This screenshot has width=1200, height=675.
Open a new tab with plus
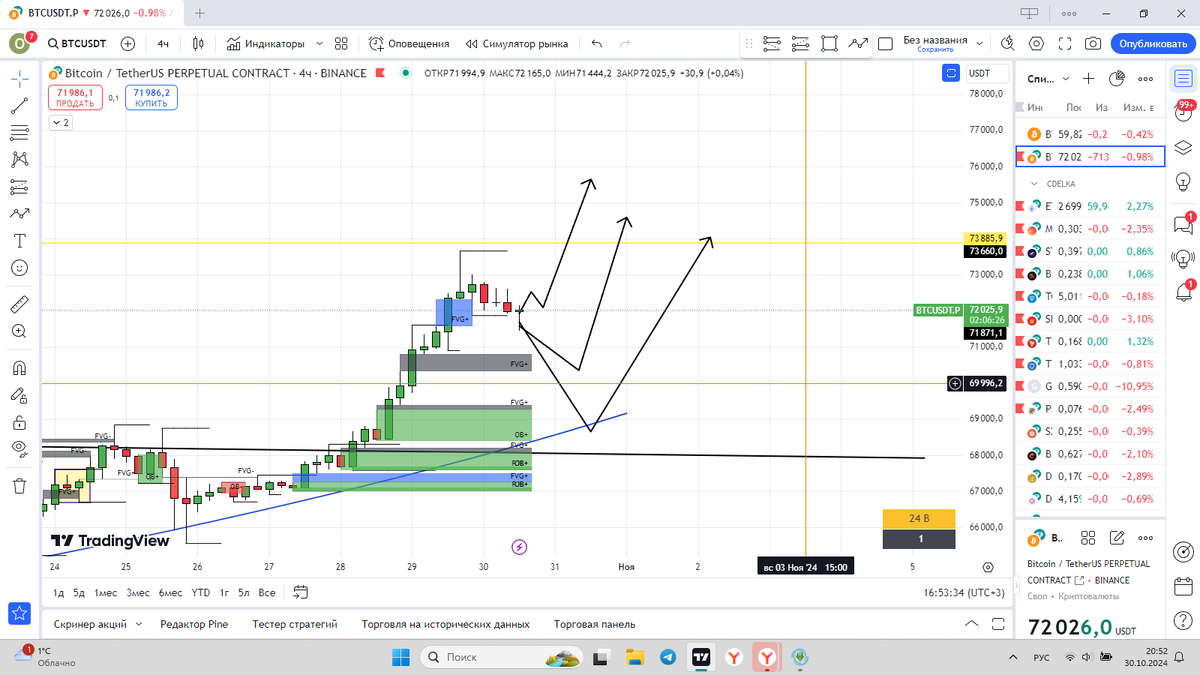[x=200, y=14]
